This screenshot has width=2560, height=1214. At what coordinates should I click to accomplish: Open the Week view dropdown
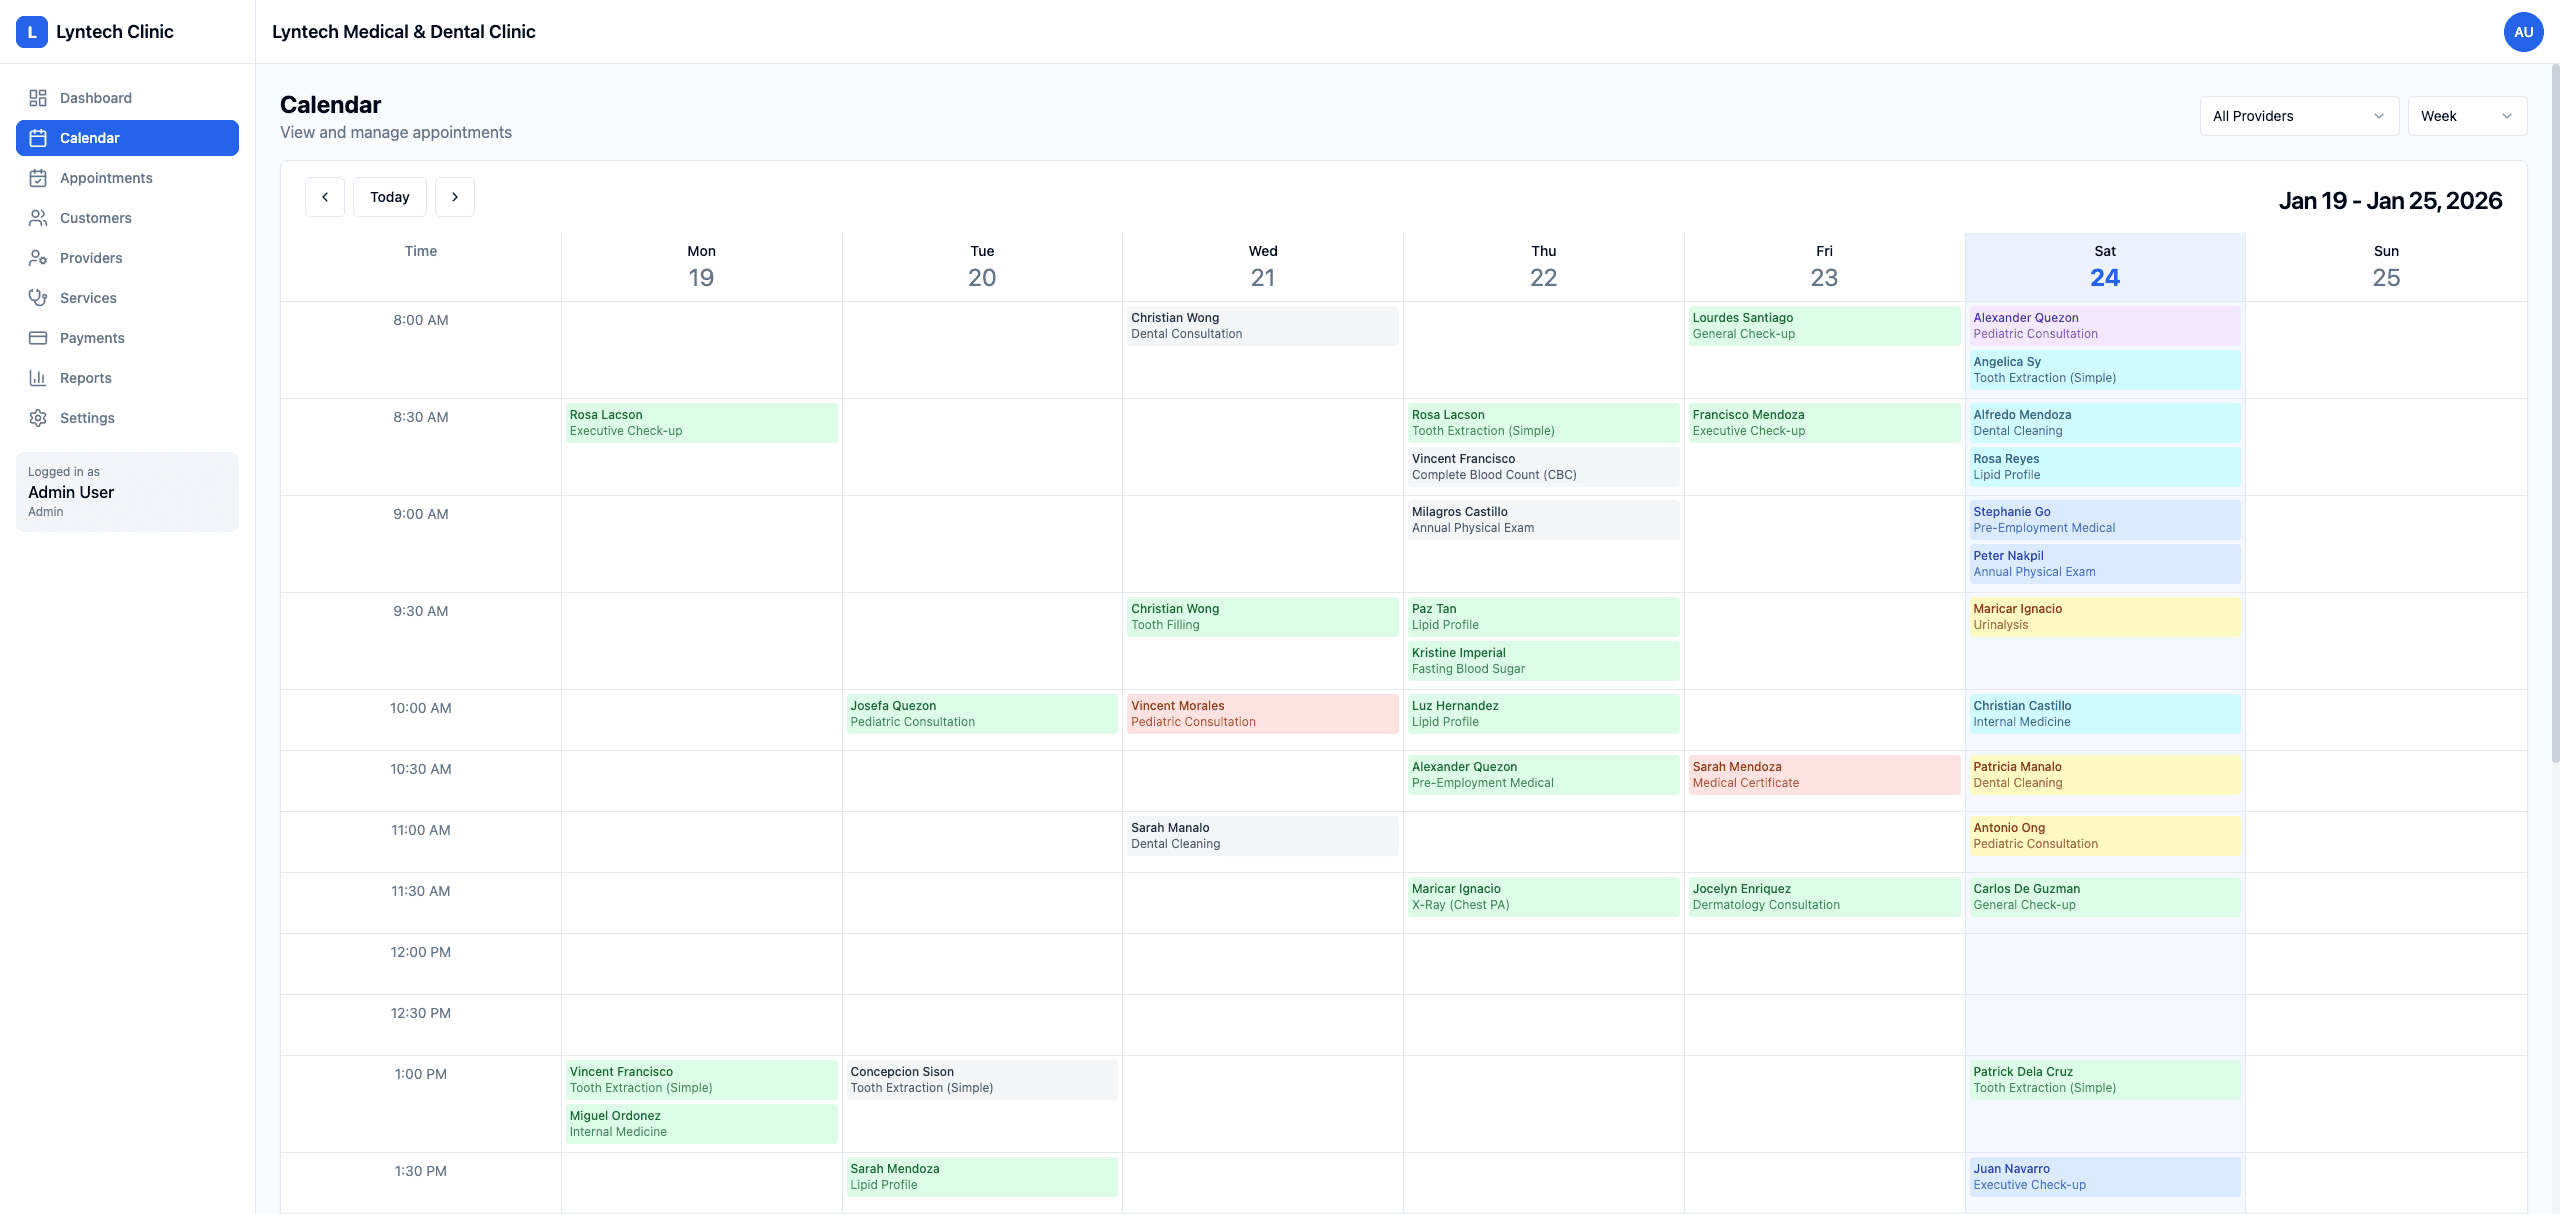point(2467,116)
